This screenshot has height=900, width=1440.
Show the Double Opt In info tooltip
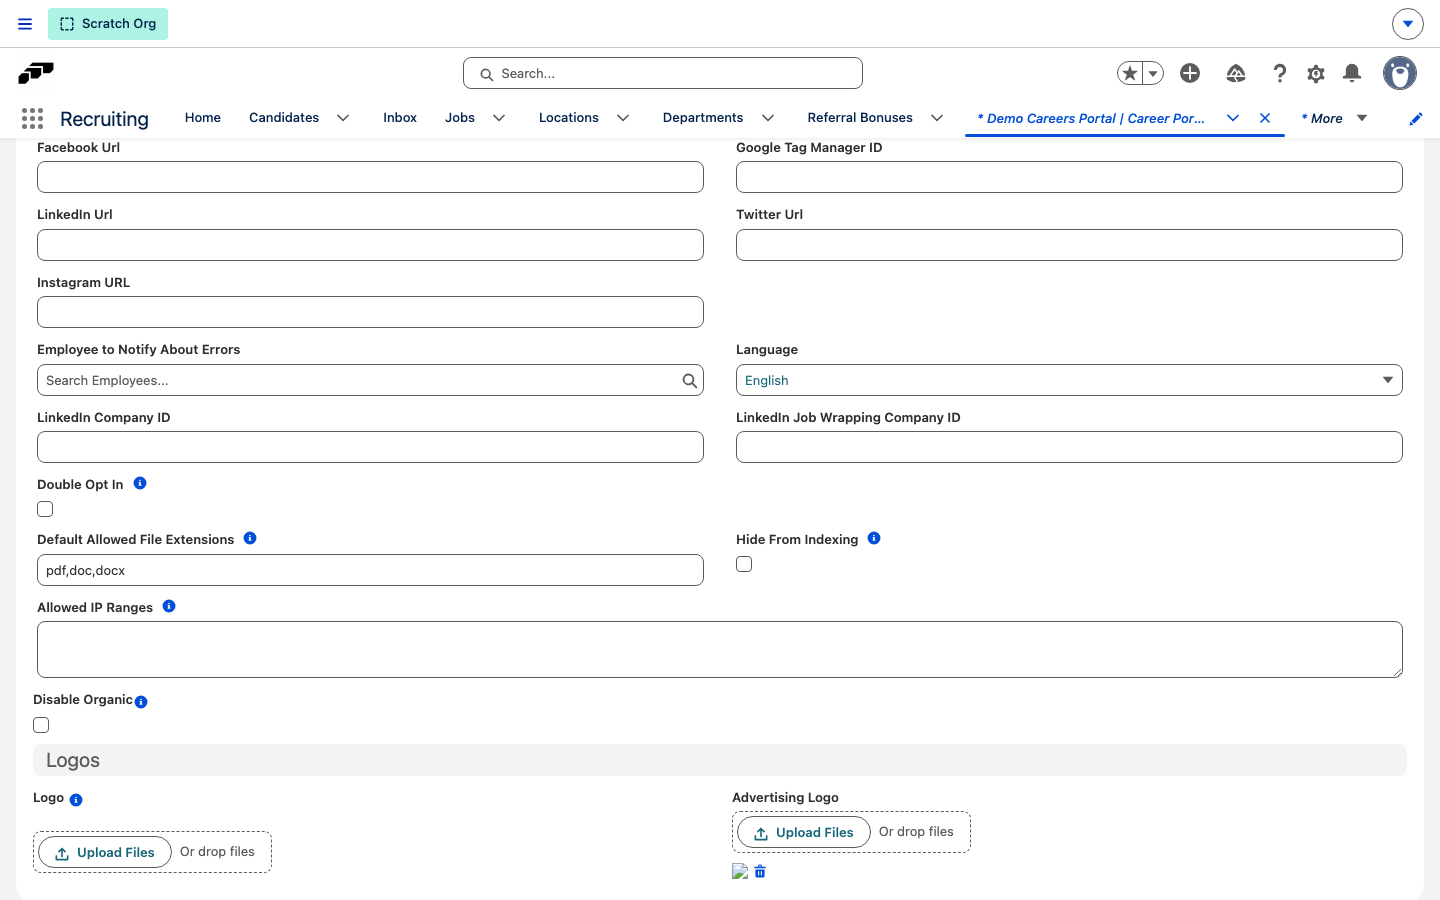point(140,483)
